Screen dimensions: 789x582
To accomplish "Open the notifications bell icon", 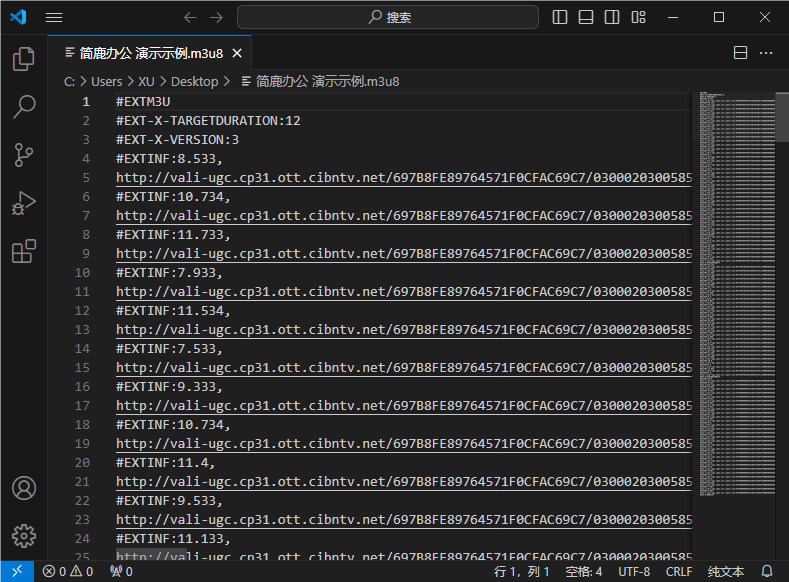I will [x=767, y=571].
